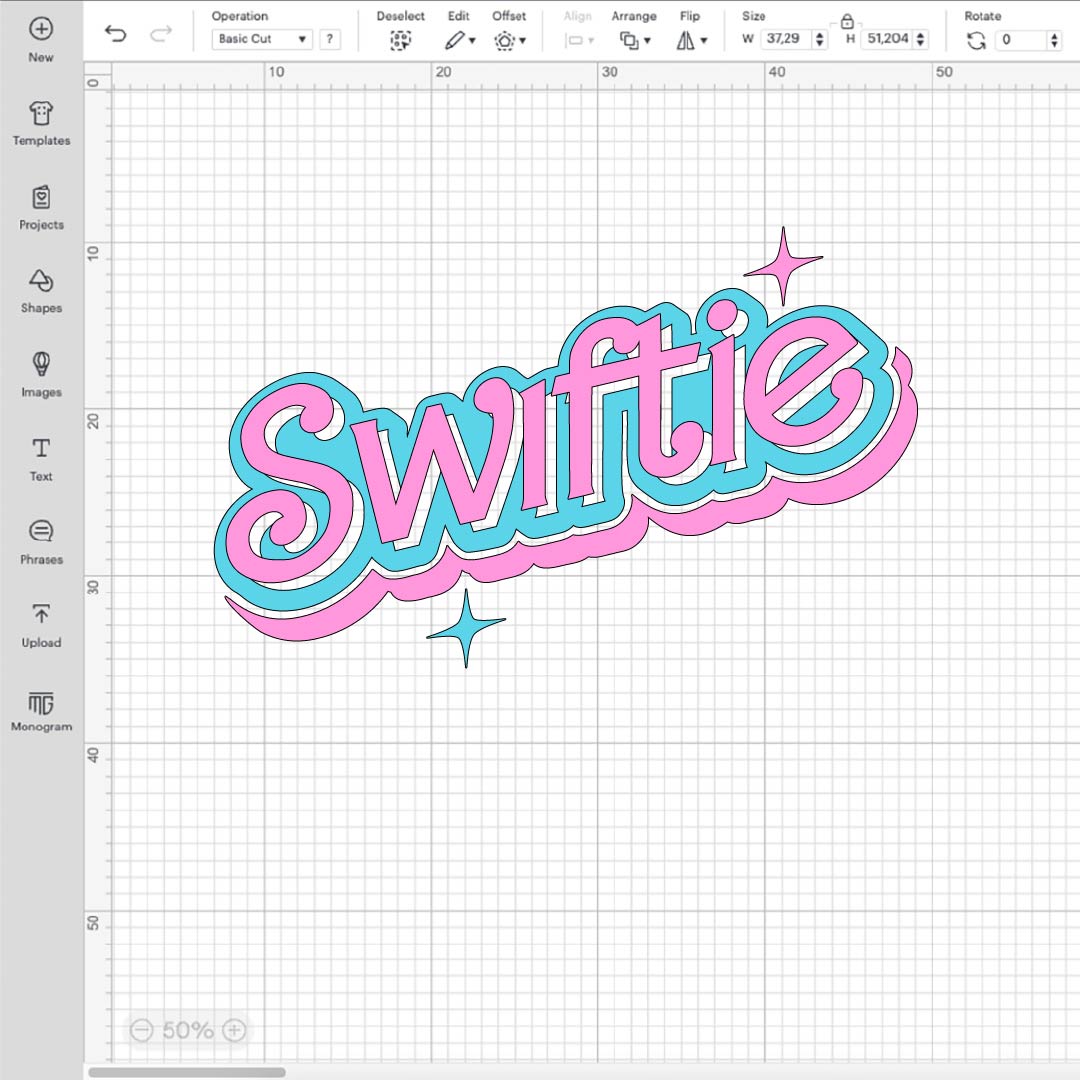Click the Undo arrow

click(116, 33)
